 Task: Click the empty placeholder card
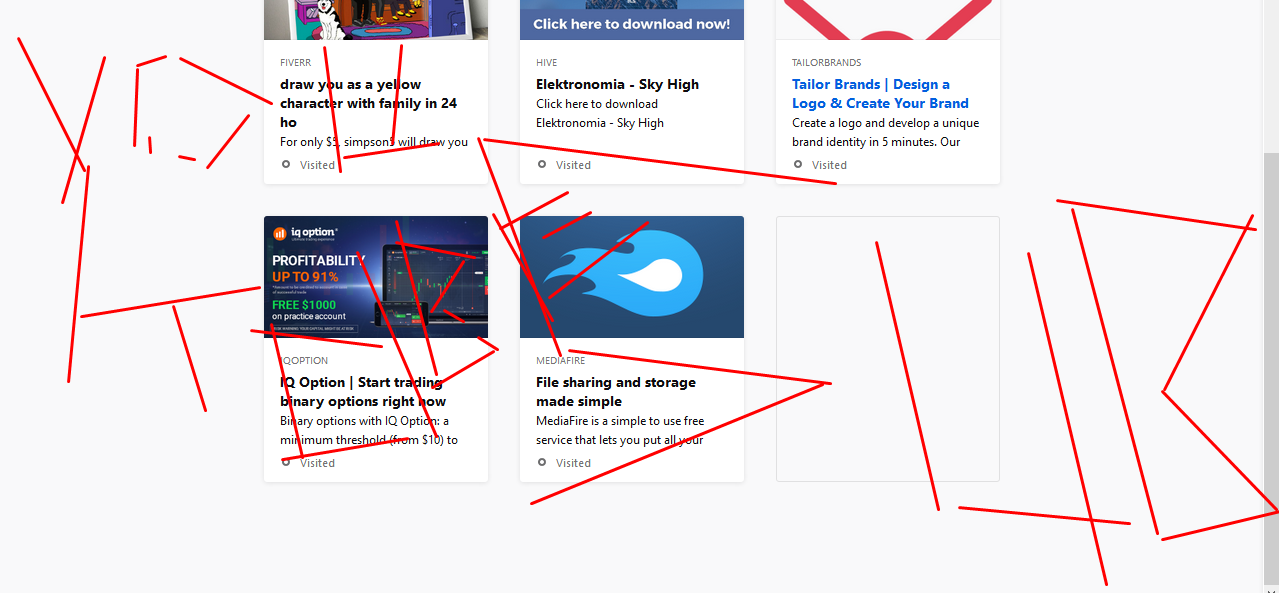pyautogui.click(x=888, y=349)
